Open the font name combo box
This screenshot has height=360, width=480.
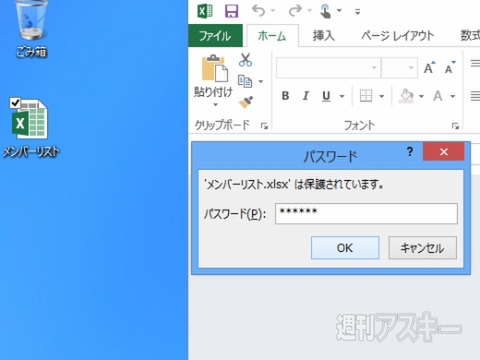pyautogui.click(x=328, y=68)
